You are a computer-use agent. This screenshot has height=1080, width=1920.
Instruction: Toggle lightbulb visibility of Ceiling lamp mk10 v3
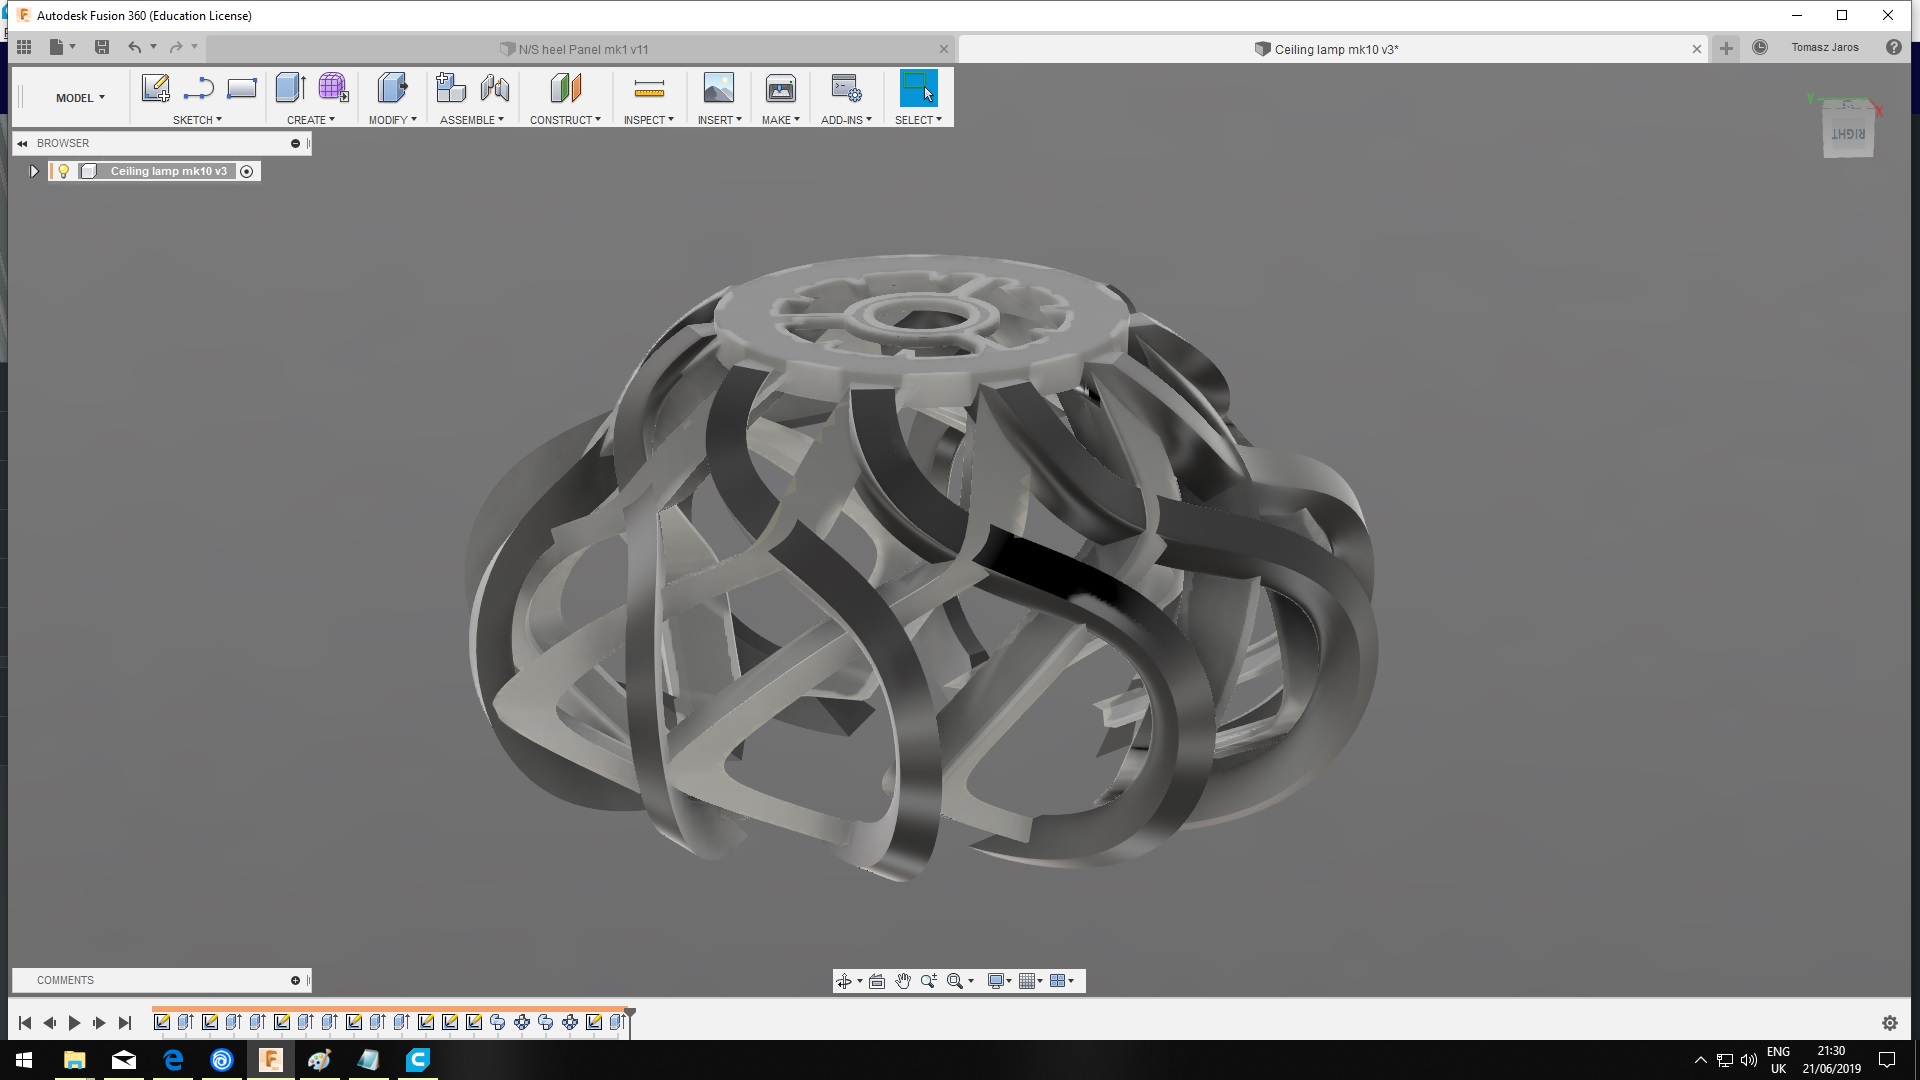pyautogui.click(x=64, y=171)
